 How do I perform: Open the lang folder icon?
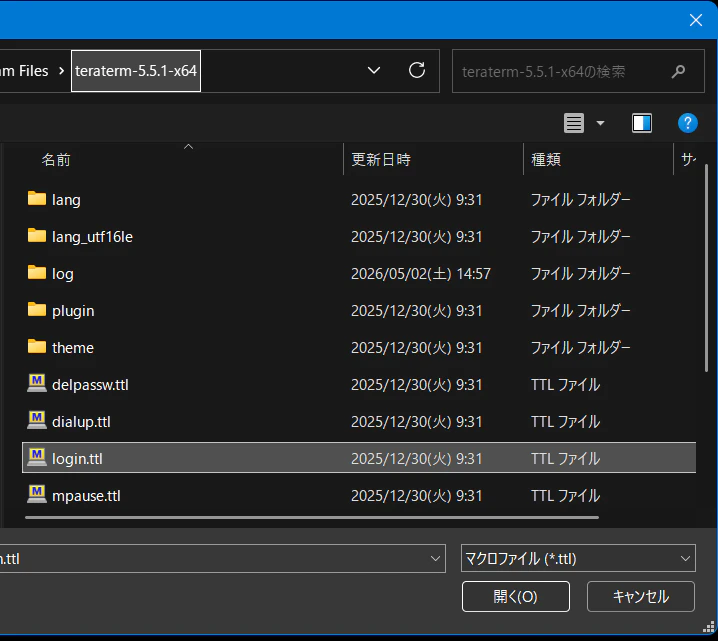click(x=37, y=199)
